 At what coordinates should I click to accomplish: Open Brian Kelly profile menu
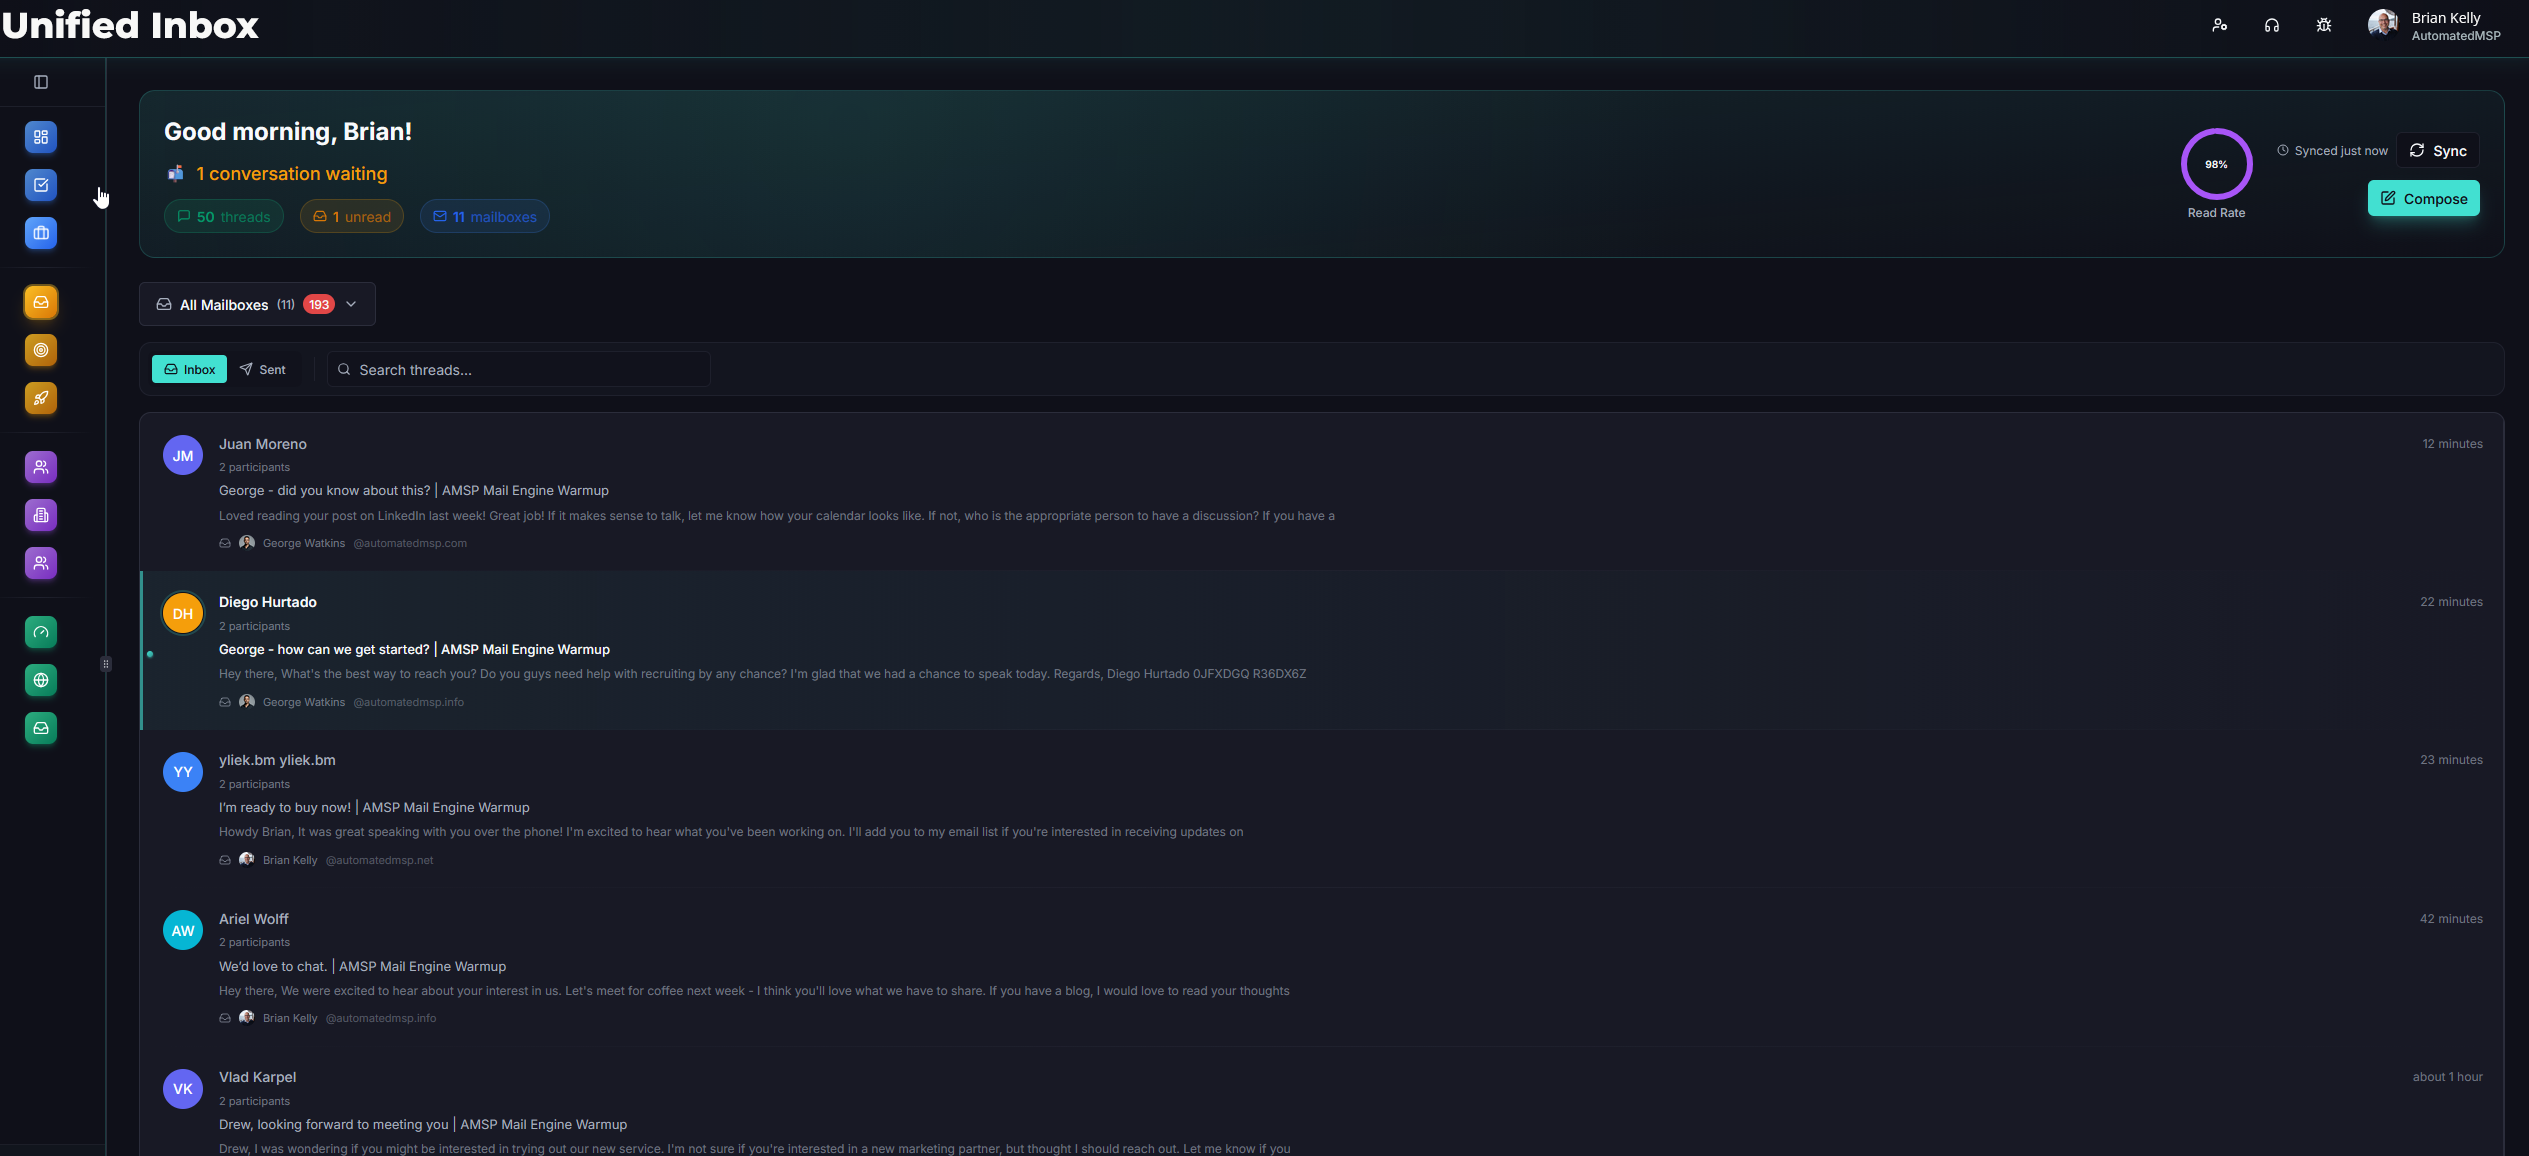point(2435,26)
